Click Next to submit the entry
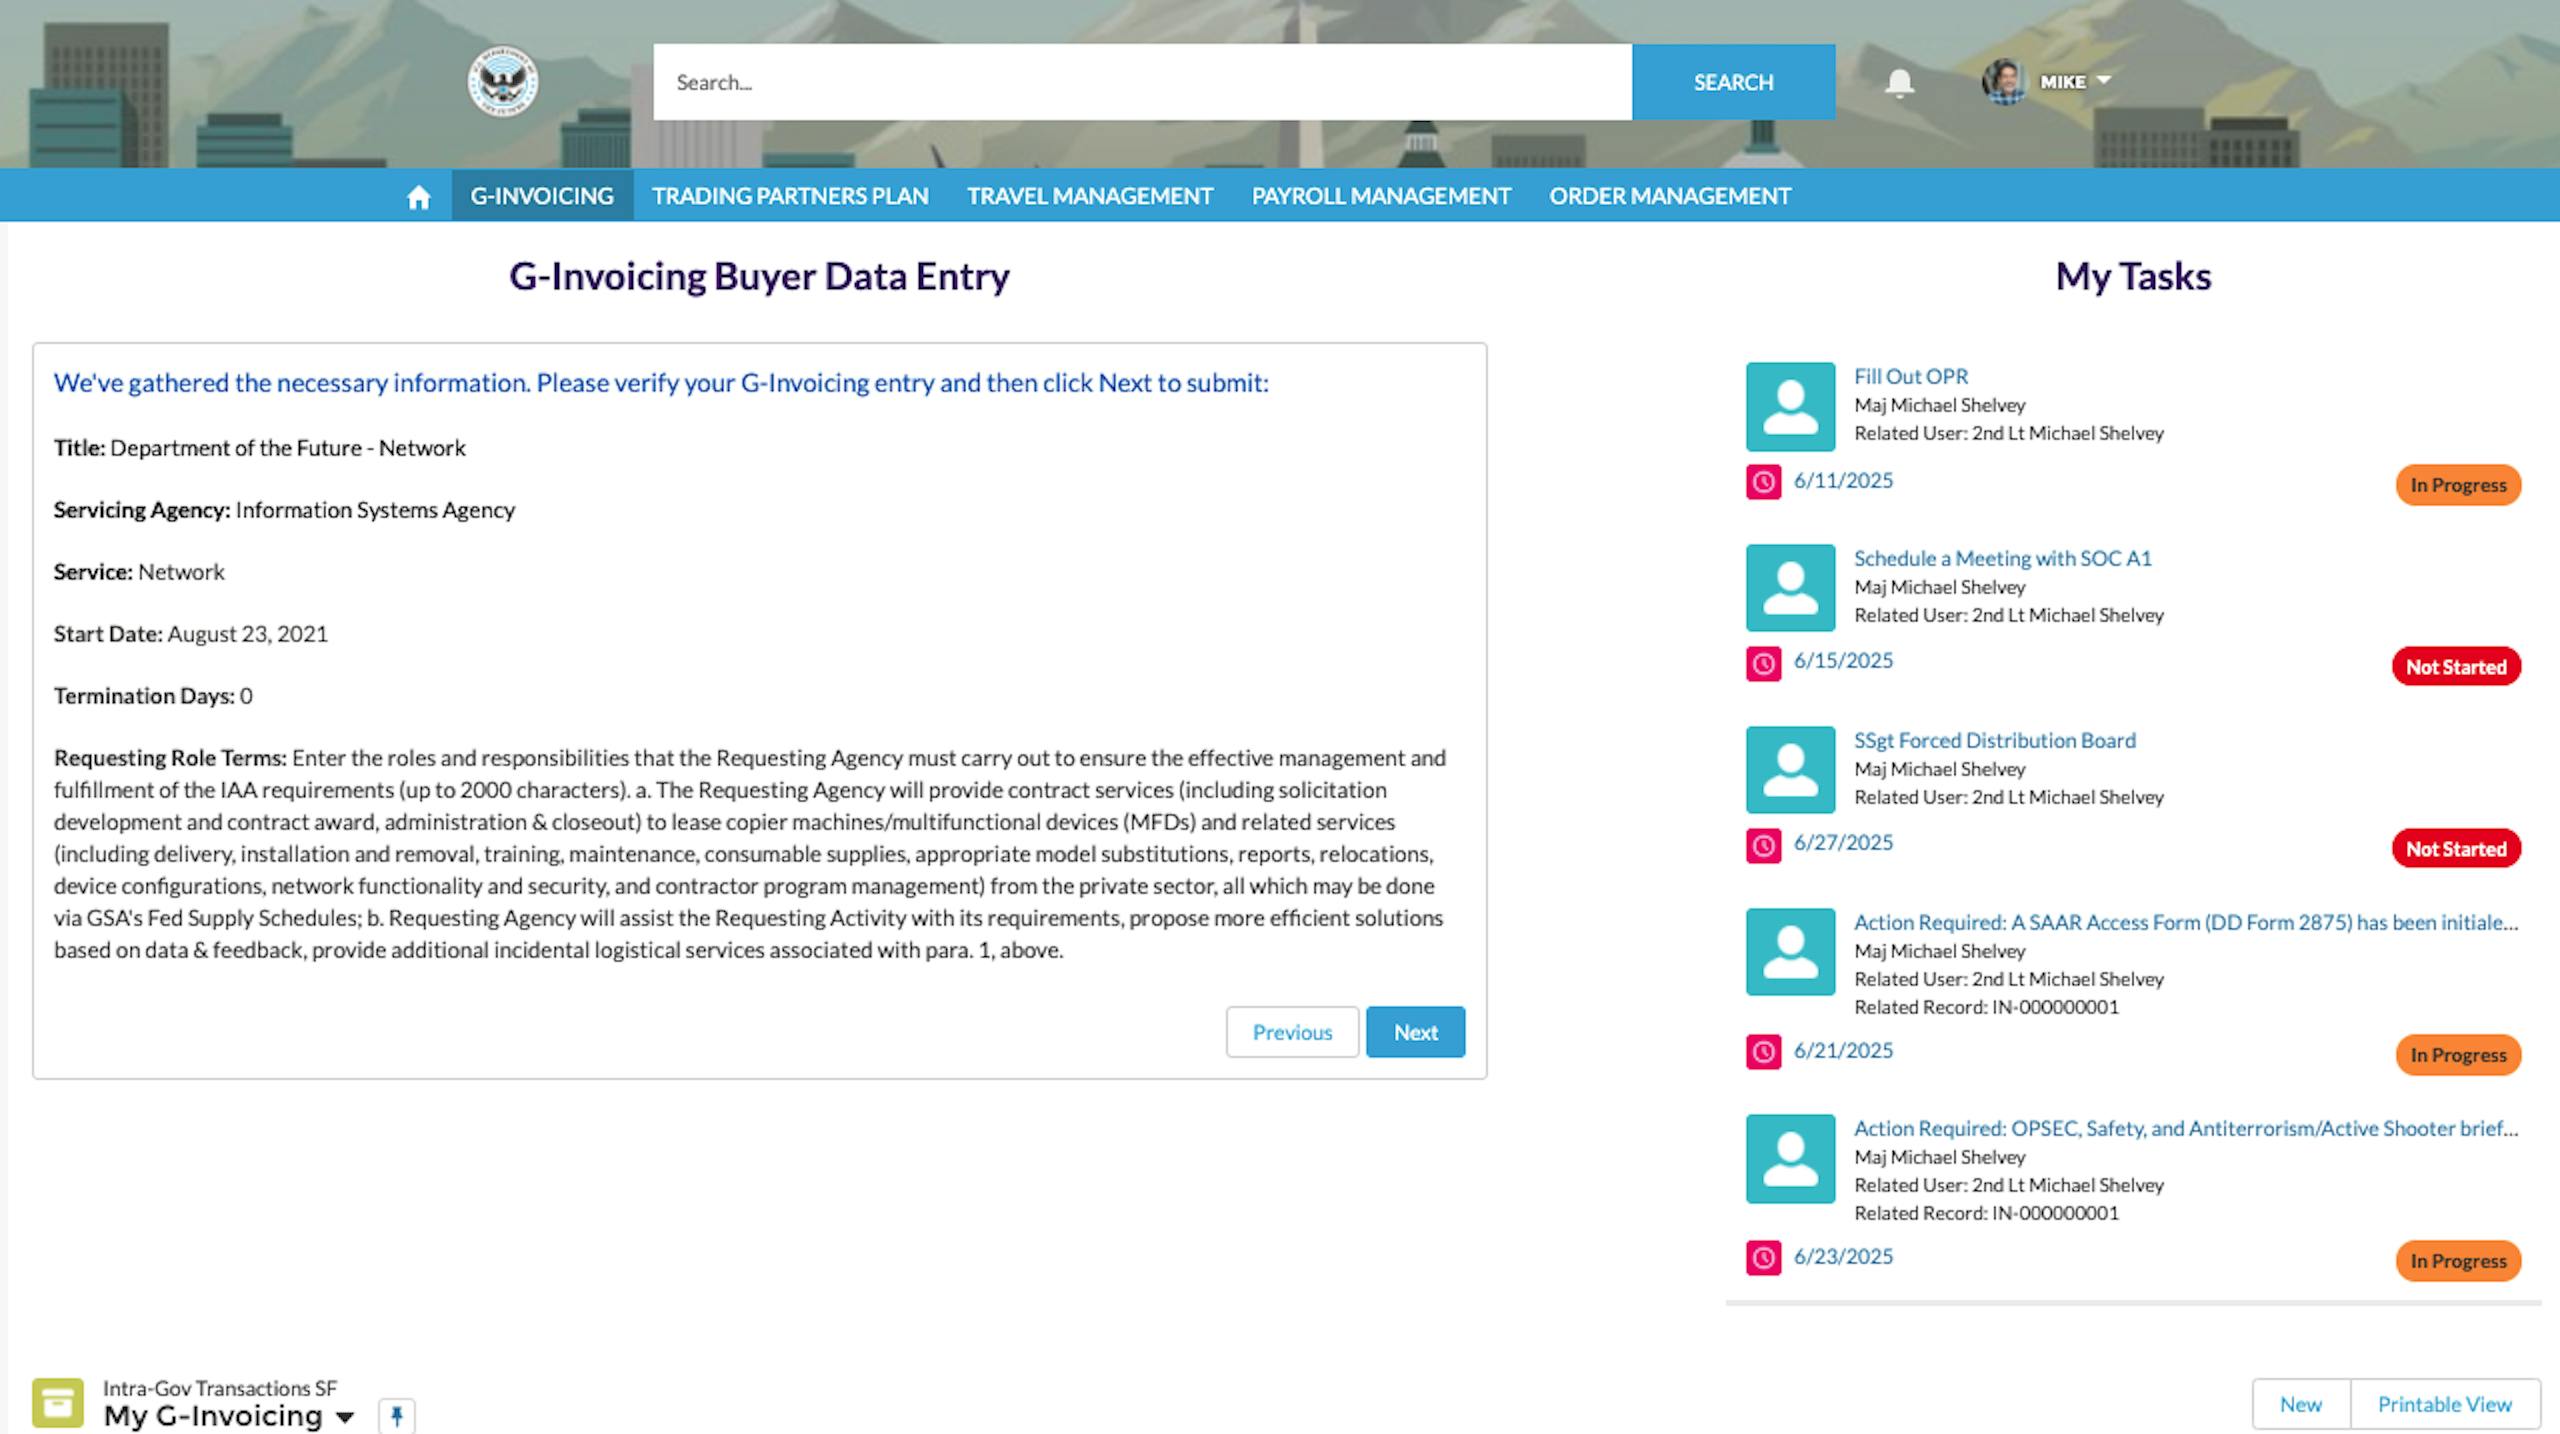The width and height of the screenshot is (2560, 1434). 1415,1032
